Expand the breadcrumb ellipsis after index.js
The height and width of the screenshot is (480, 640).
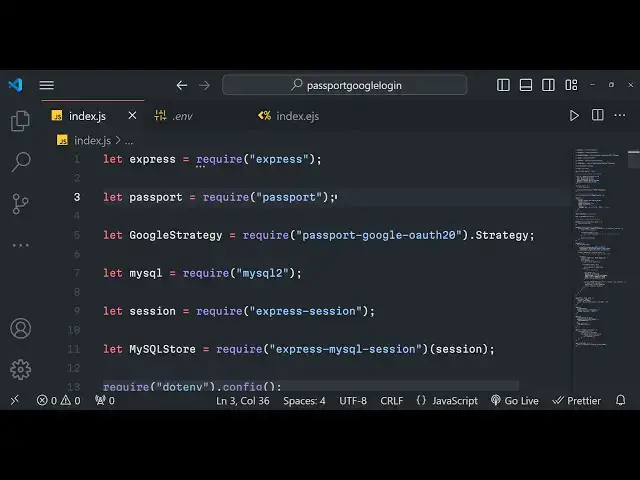click(129, 141)
